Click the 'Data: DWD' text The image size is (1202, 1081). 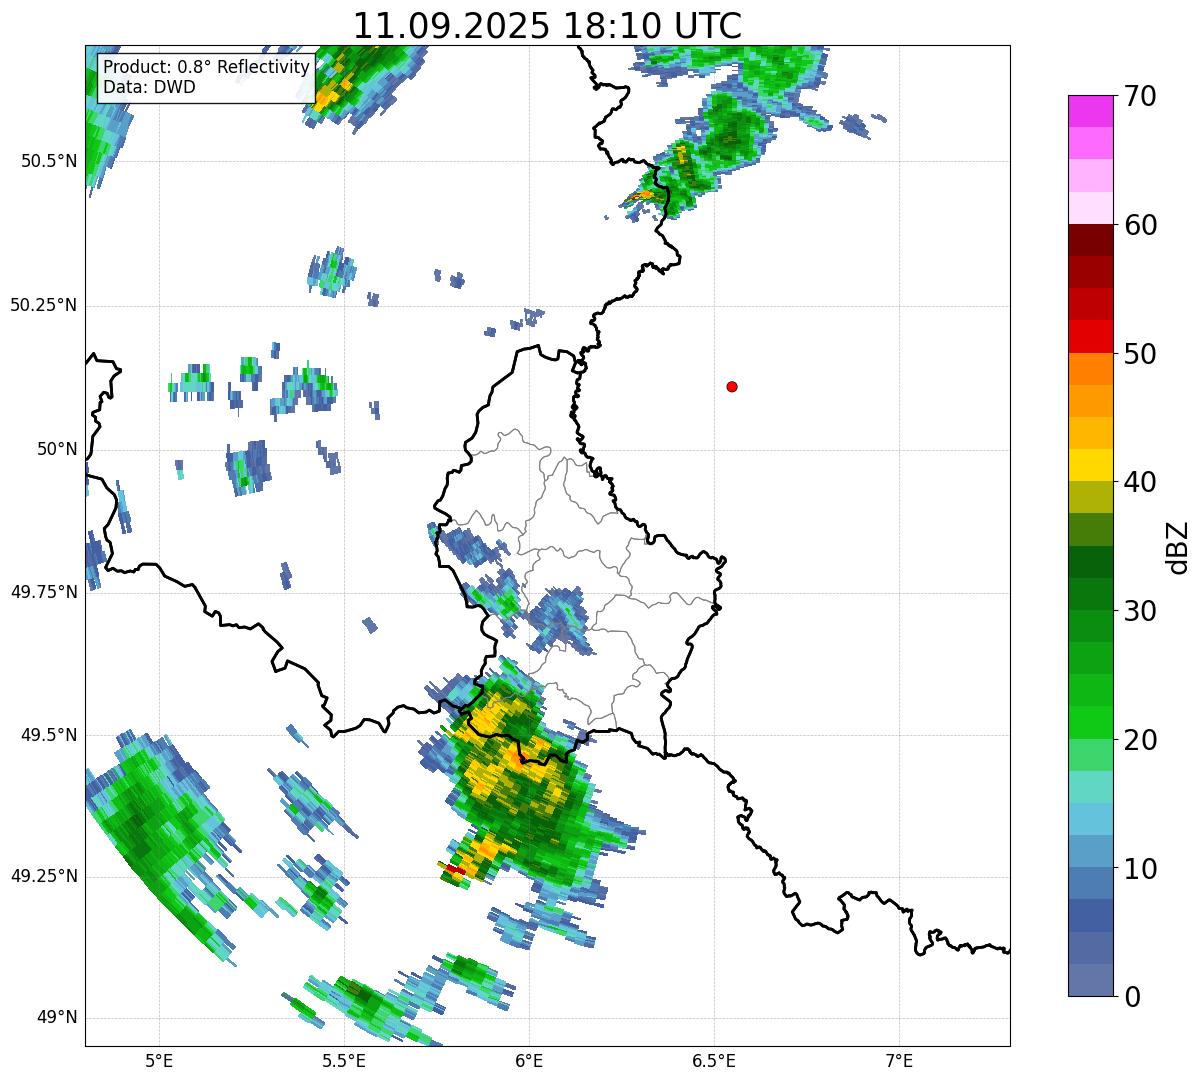pos(149,87)
